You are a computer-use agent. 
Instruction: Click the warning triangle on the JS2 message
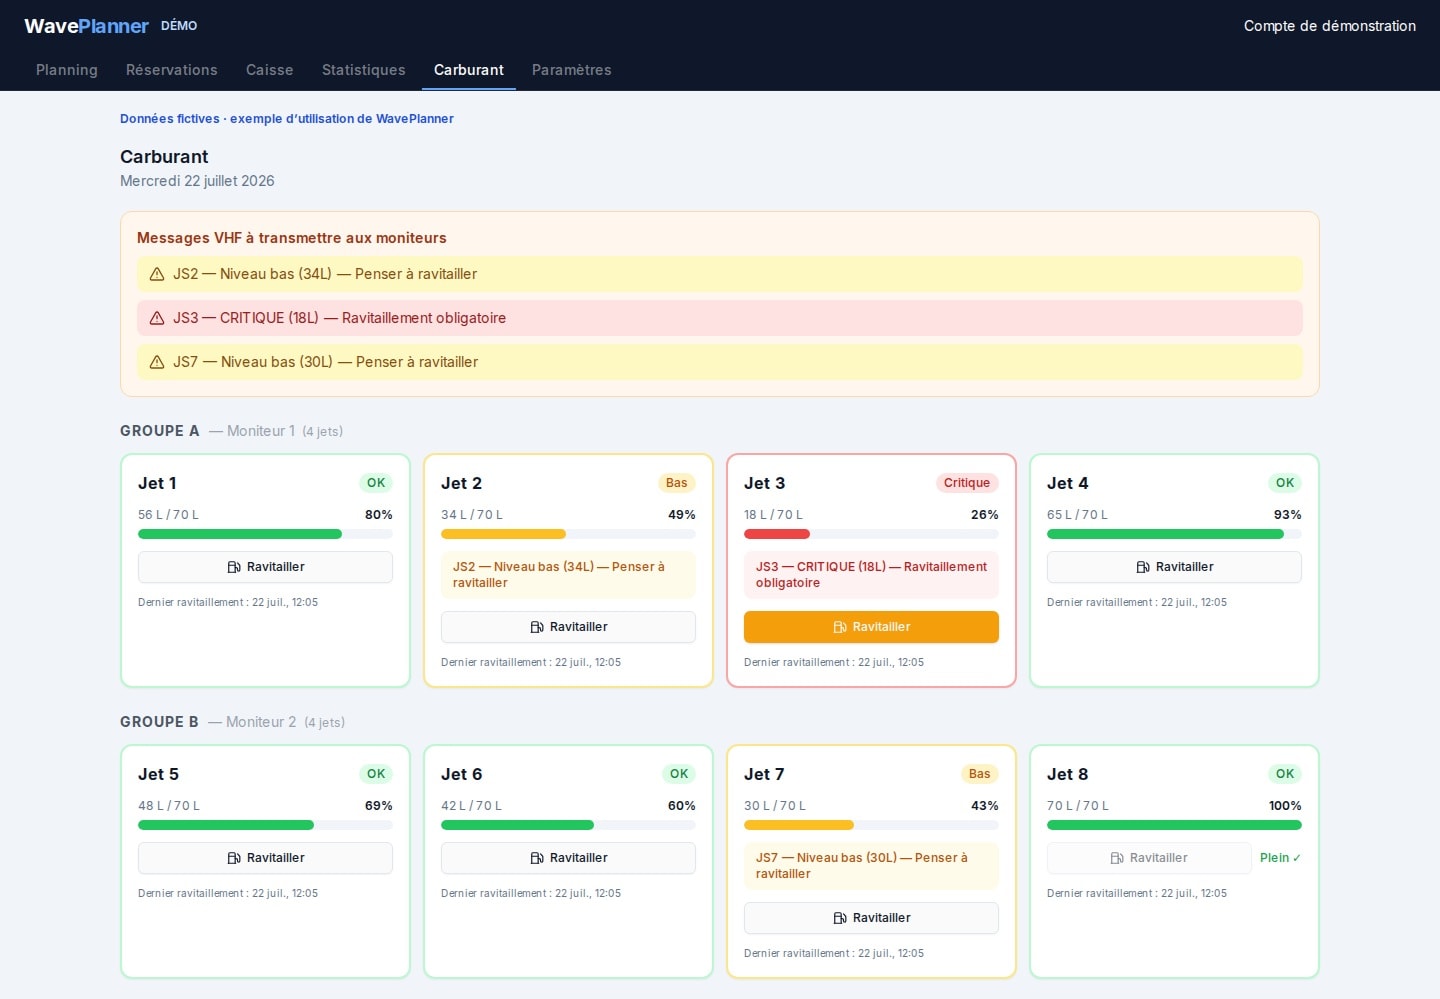click(157, 274)
